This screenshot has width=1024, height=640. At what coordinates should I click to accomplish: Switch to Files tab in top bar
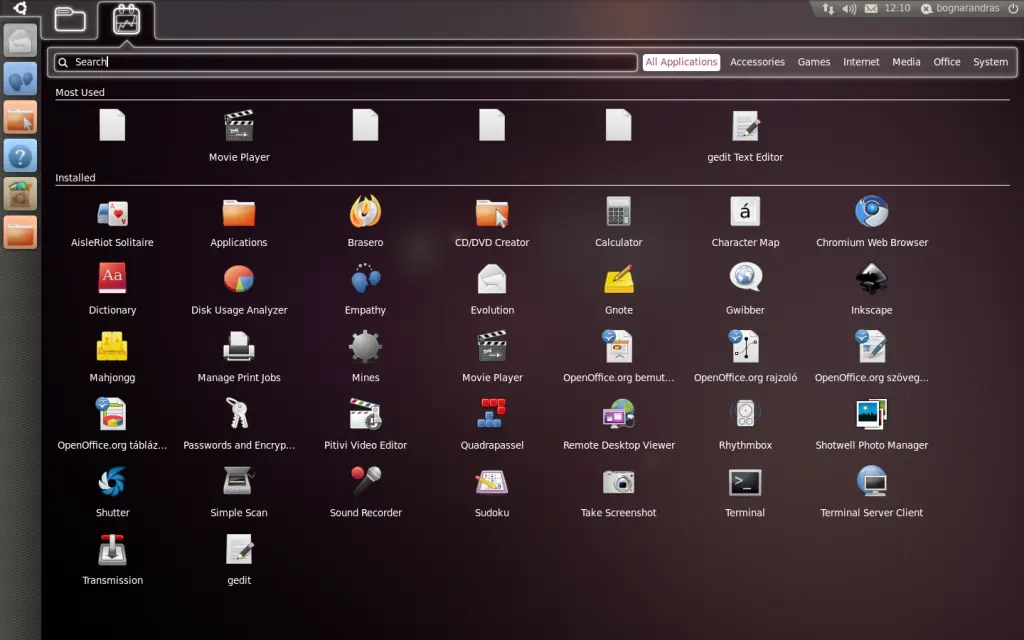click(x=70, y=20)
